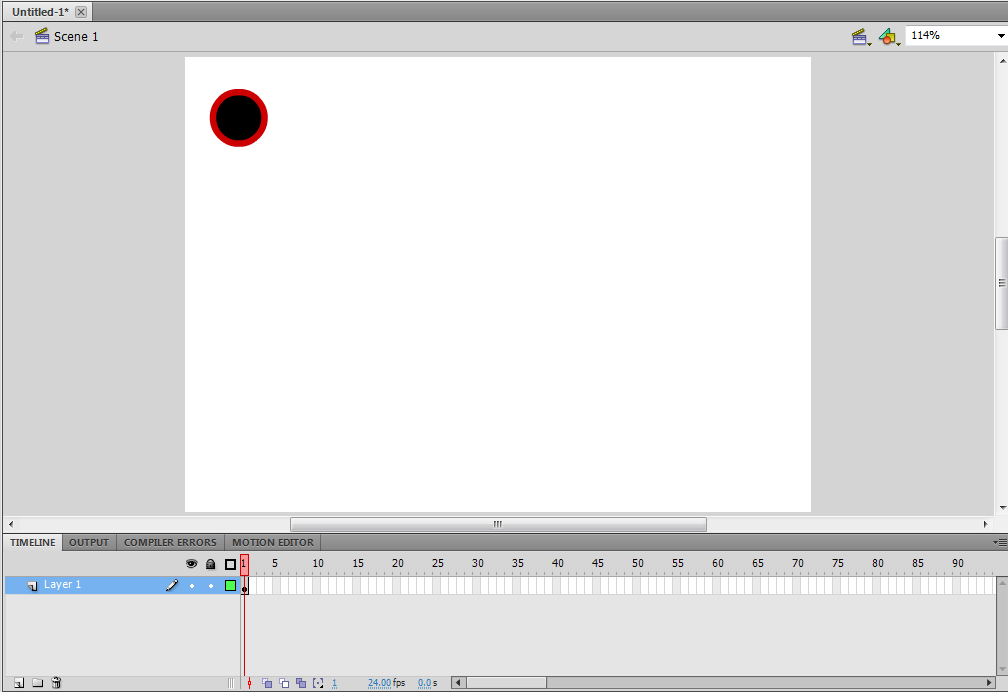Click the stage vertical scrollbar thumb
The width and height of the screenshot is (1008, 692).
point(1002,283)
